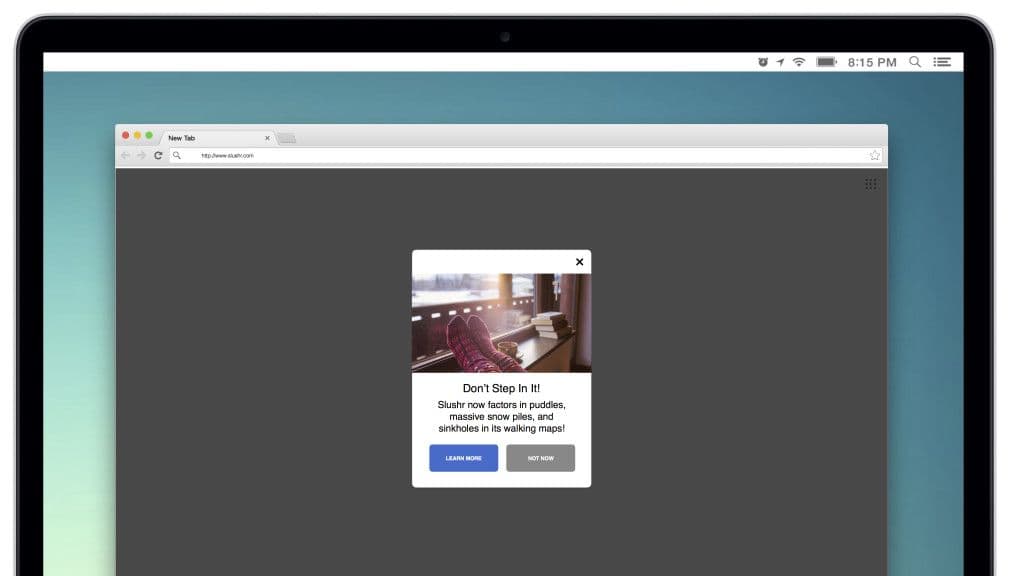This screenshot has height=576, width=1024.
Task: Click the Learn More button
Action: (463, 458)
